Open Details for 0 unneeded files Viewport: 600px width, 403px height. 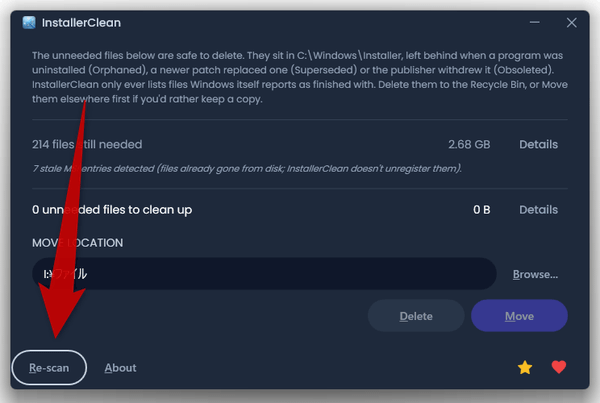tap(538, 210)
